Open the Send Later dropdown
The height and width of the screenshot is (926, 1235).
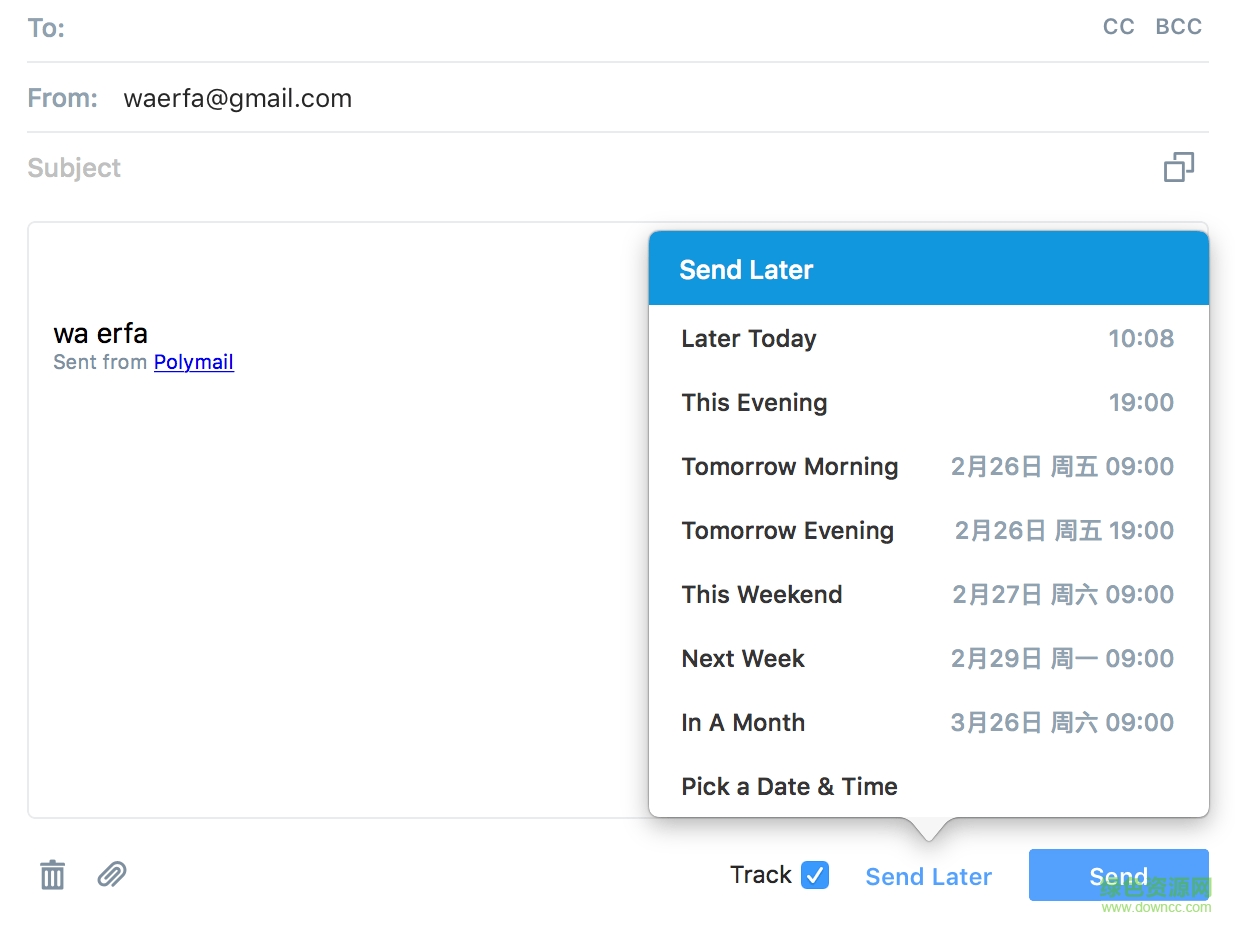[x=928, y=877]
